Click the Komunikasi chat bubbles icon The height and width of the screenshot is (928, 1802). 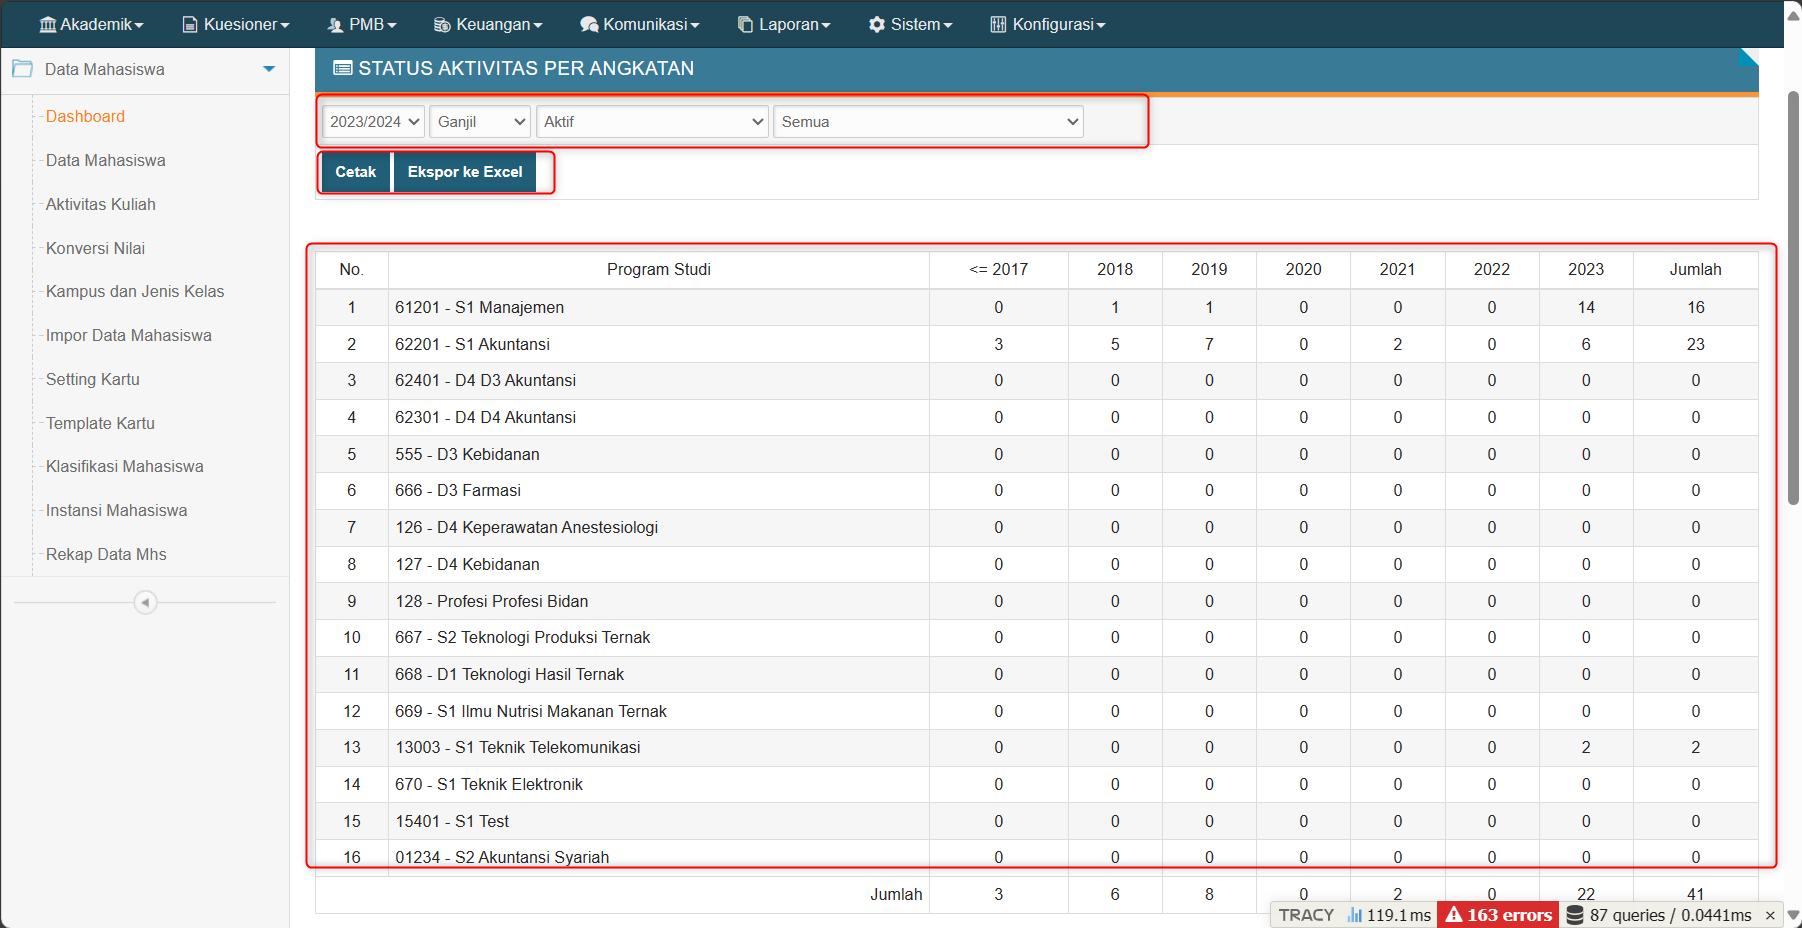point(589,24)
